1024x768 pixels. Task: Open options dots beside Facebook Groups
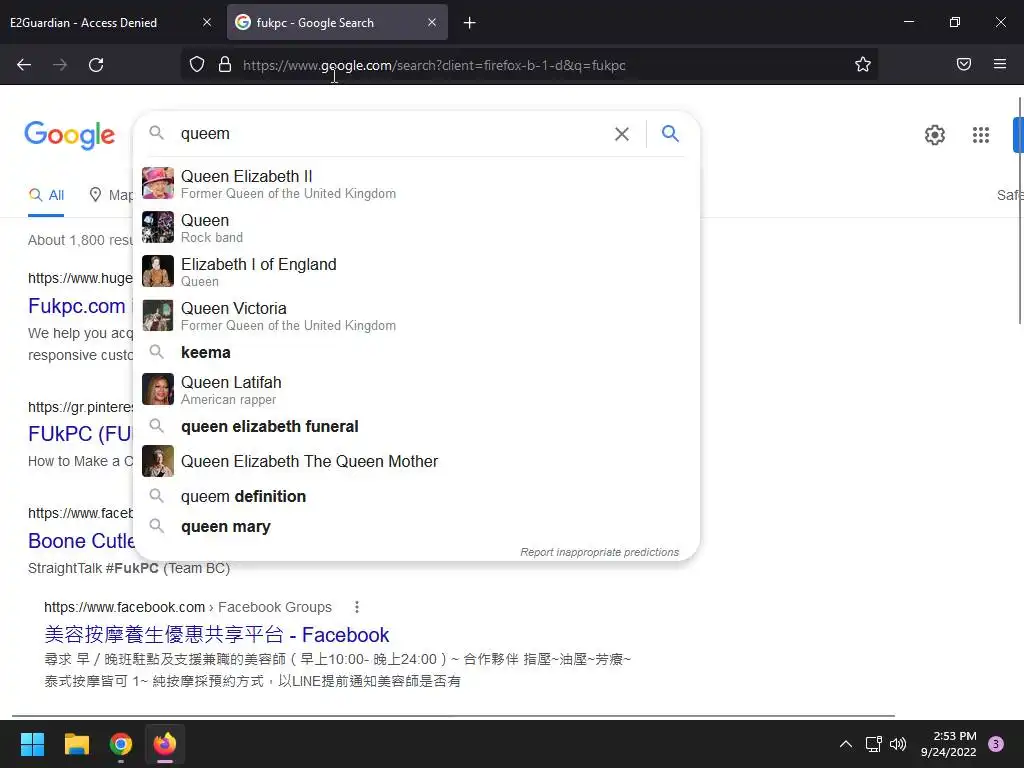pyautogui.click(x=357, y=607)
